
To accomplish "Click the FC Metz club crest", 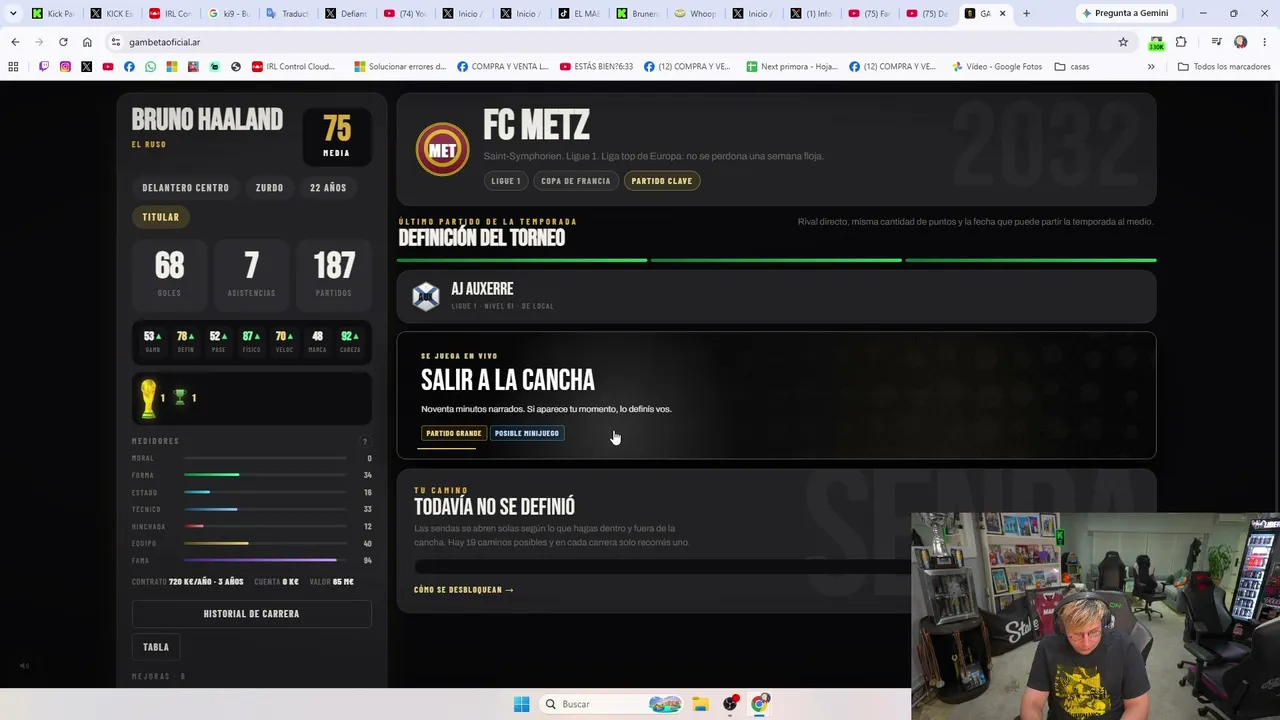I will click(442, 150).
